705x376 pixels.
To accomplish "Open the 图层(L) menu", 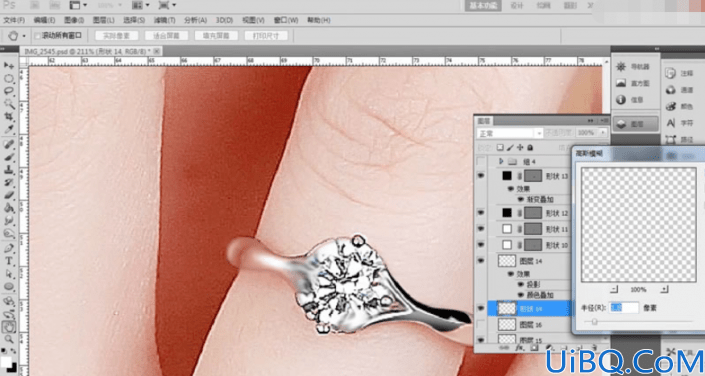I will click(103, 20).
